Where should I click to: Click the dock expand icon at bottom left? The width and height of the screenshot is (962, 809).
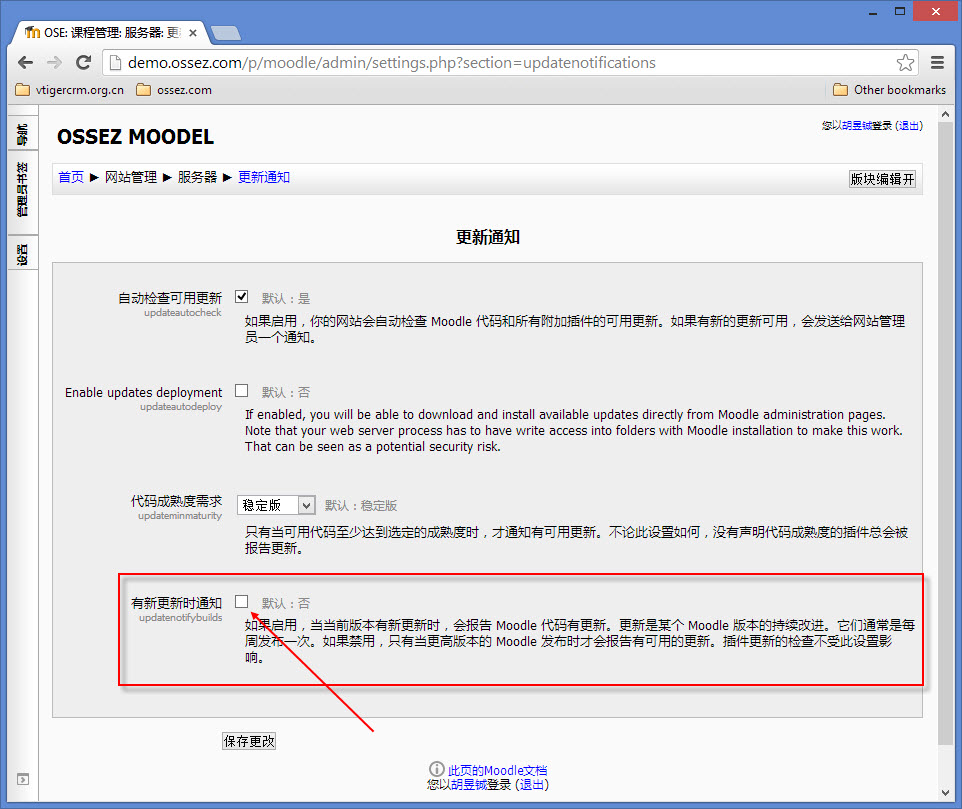coord(23,780)
